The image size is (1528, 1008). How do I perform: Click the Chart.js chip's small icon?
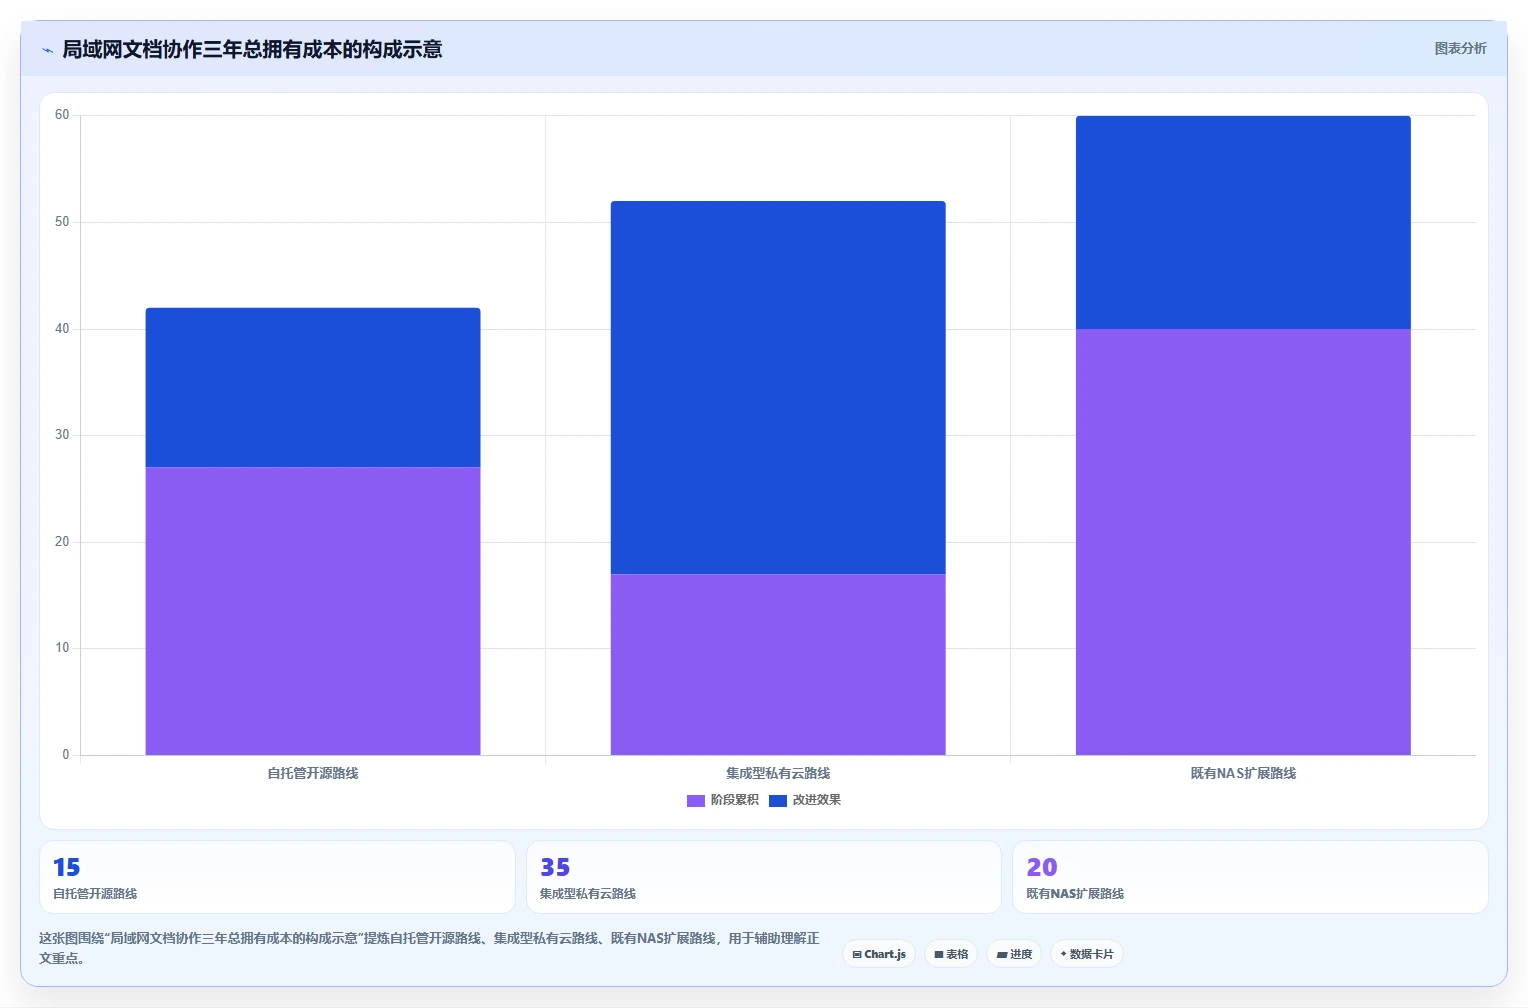pos(857,954)
